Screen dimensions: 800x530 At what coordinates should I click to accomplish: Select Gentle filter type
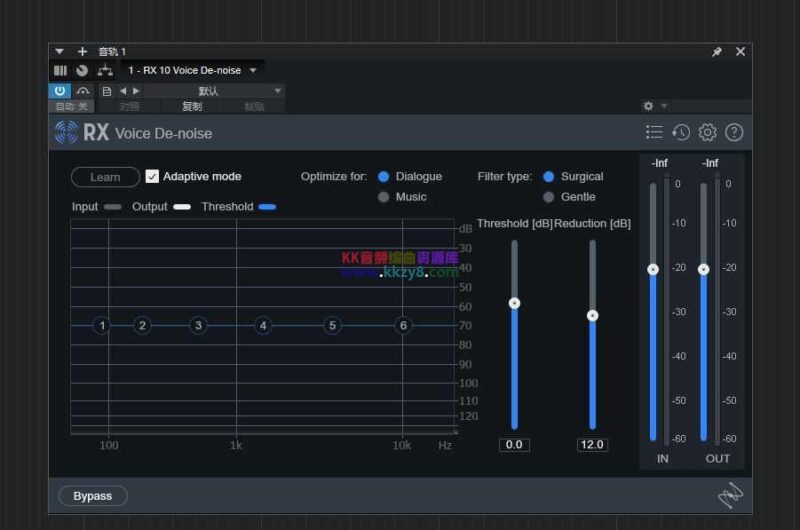click(x=548, y=197)
